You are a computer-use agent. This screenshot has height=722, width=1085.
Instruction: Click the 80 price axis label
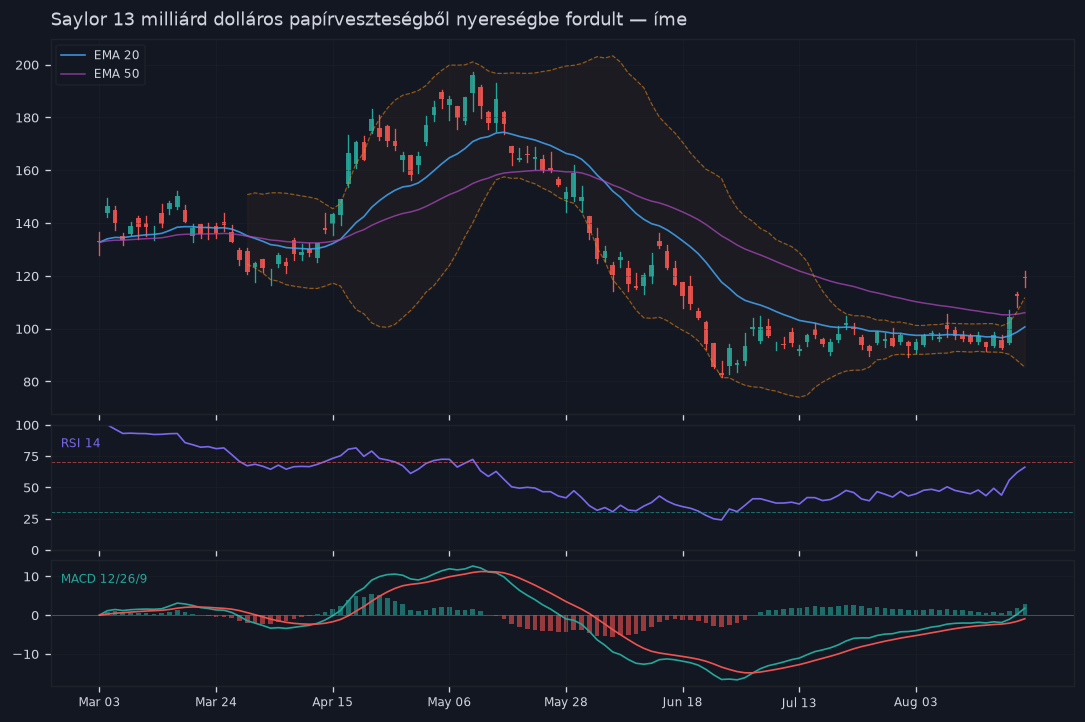point(31,382)
